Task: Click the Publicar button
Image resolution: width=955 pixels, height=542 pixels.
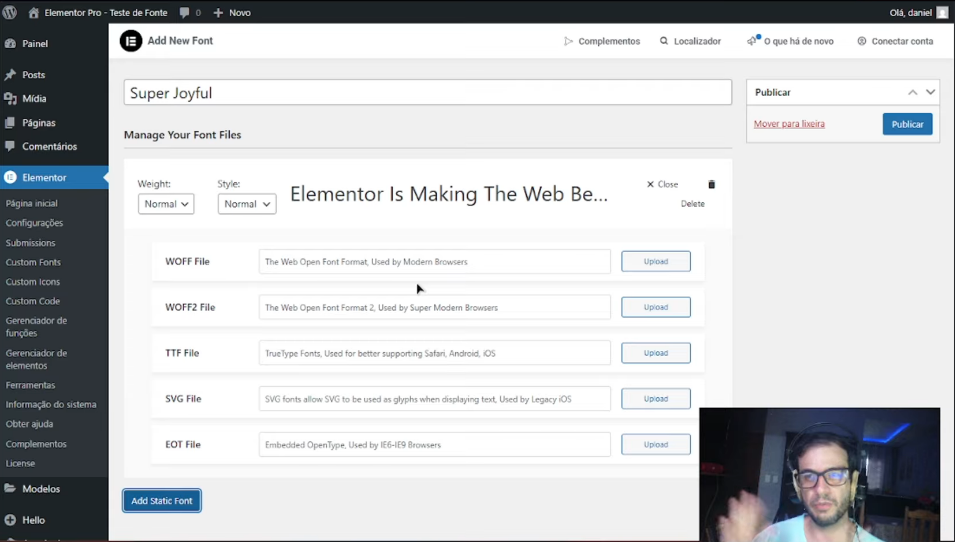Action: (907, 124)
